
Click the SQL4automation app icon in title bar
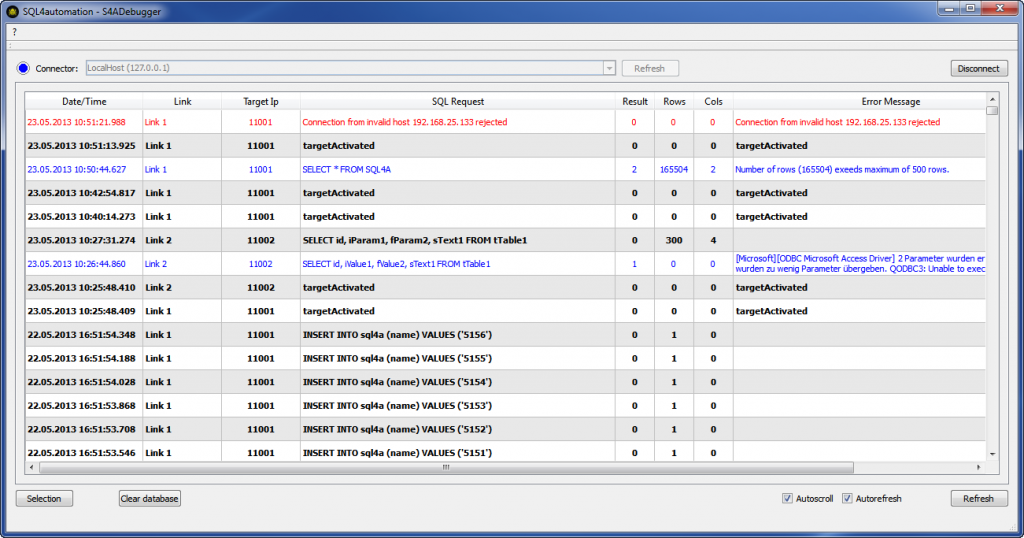11,10
